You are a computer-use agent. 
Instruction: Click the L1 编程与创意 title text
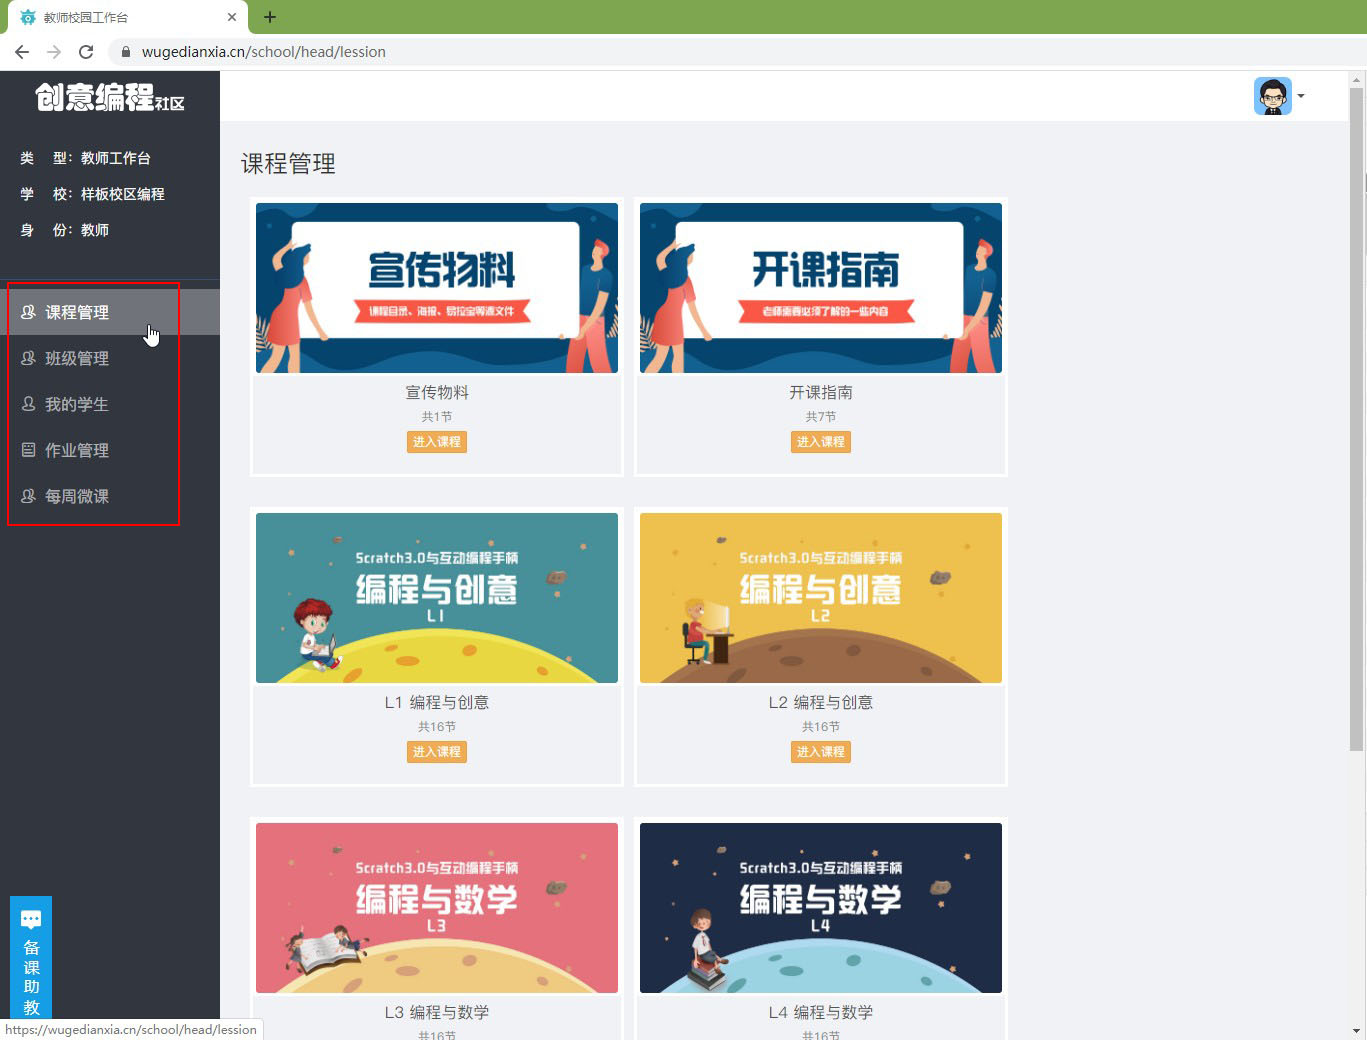pos(437,703)
